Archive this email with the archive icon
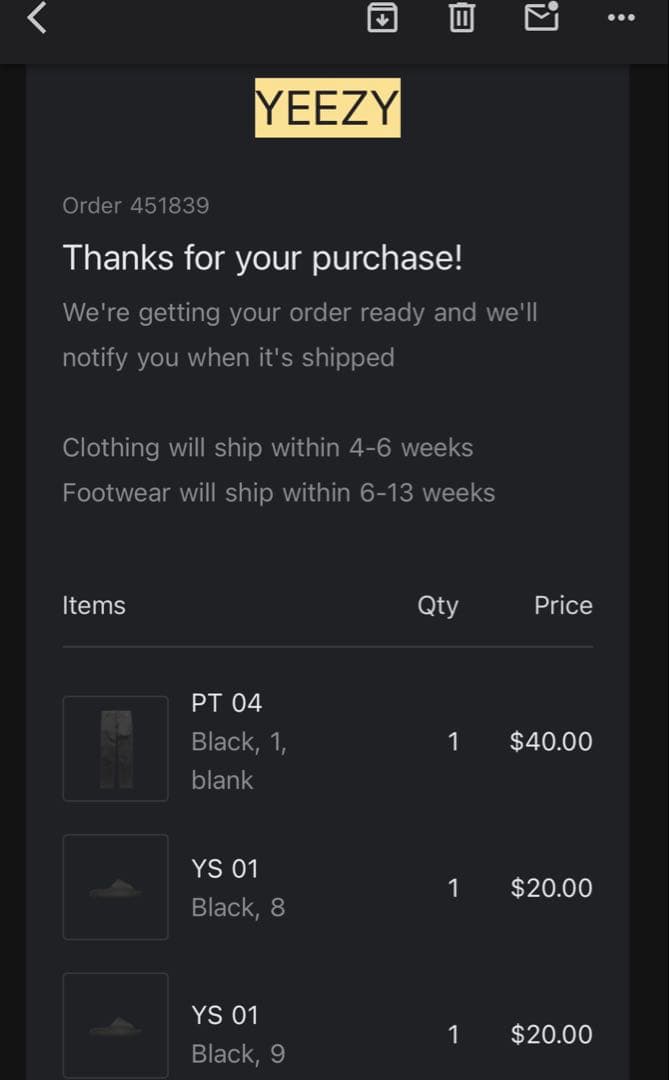 [382, 17]
